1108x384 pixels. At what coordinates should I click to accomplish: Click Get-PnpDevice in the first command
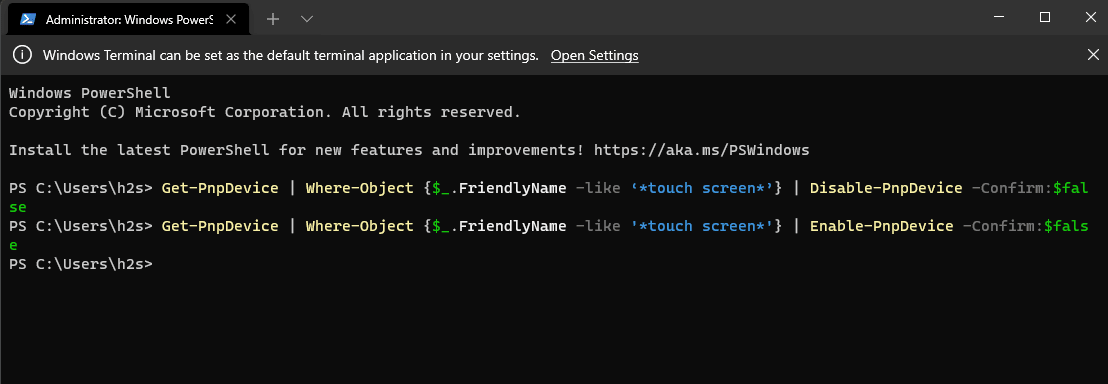[220, 188]
